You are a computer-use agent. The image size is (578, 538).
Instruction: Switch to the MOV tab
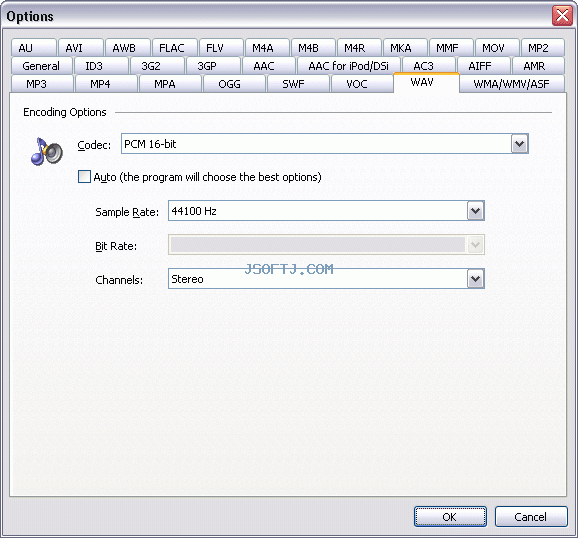click(x=498, y=48)
